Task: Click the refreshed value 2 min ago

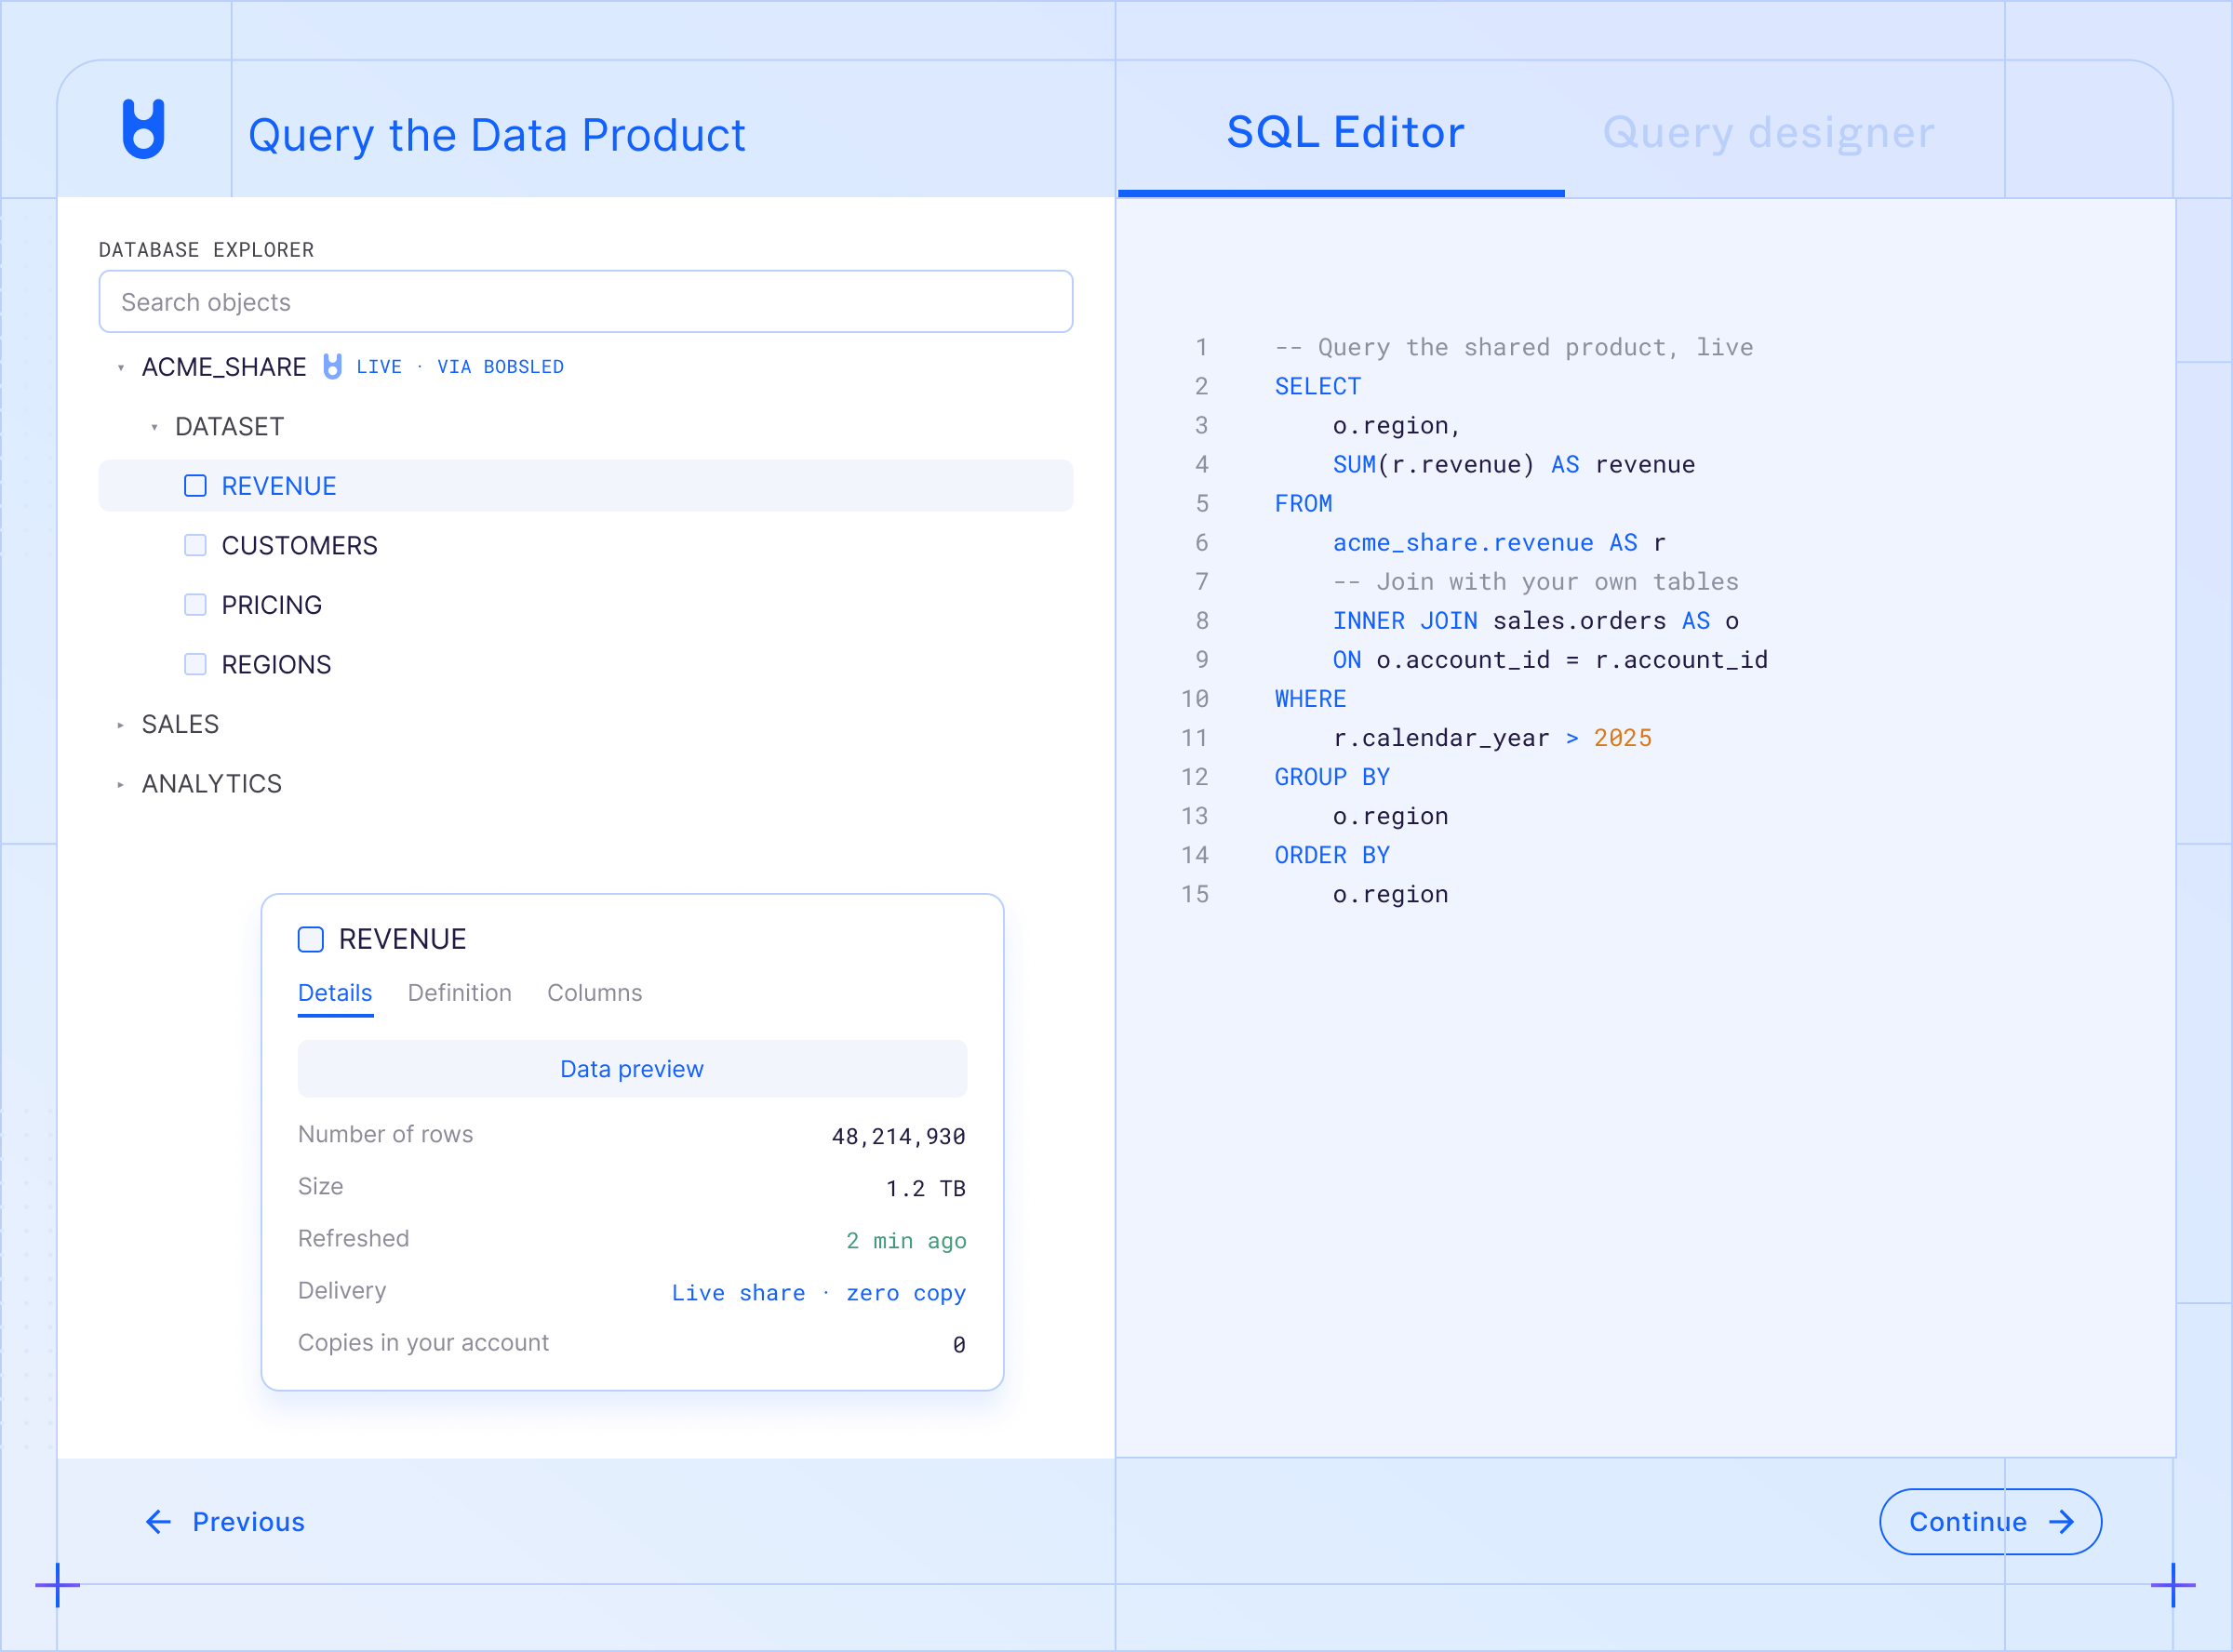Action: pos(906,1241)
